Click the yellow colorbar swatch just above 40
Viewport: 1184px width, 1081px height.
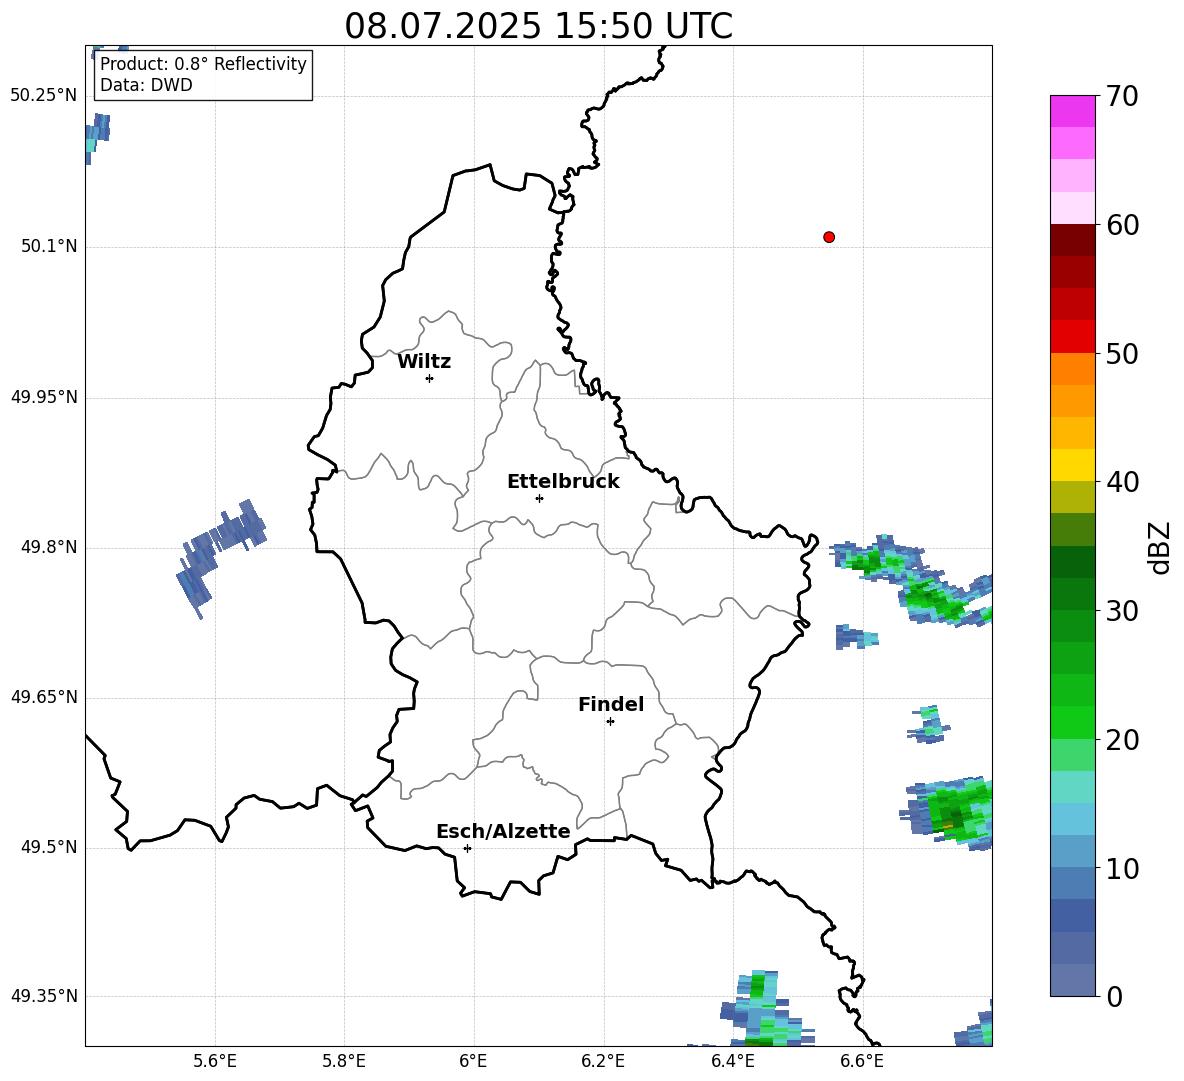(x=1073, y=465)
